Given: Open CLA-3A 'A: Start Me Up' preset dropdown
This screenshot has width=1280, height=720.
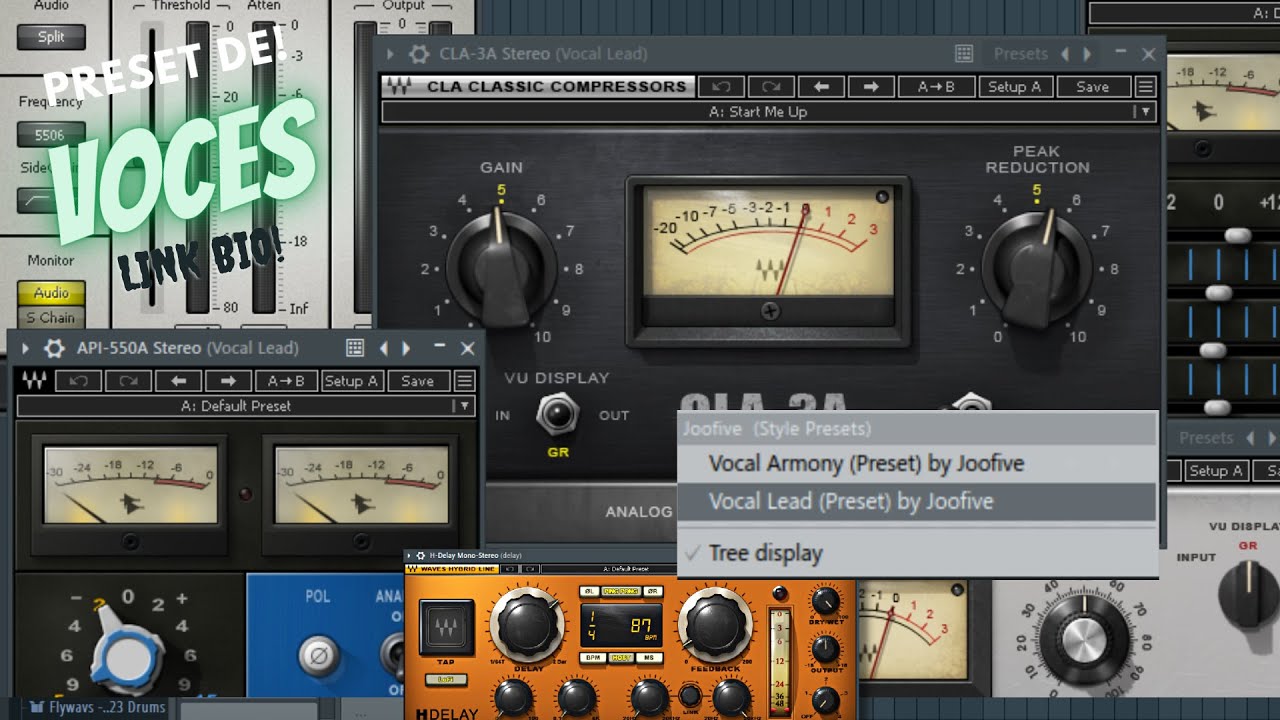Looking at the screenshot, I should click(768, 112).
